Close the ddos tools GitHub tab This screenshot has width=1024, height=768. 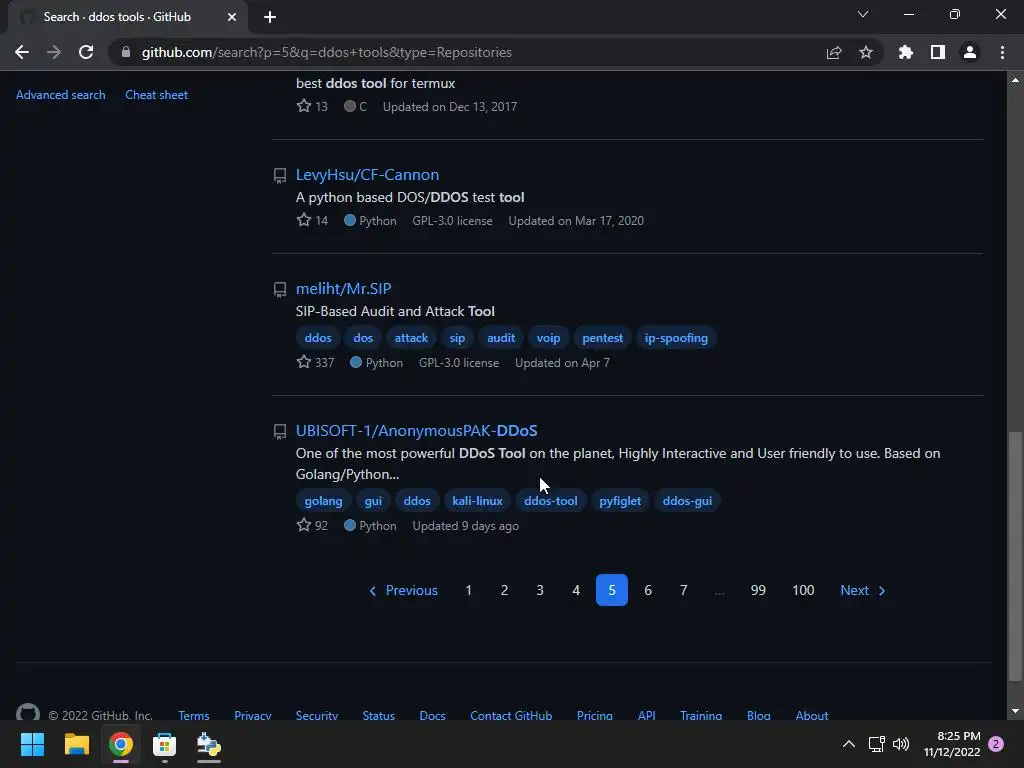(232, 17)
